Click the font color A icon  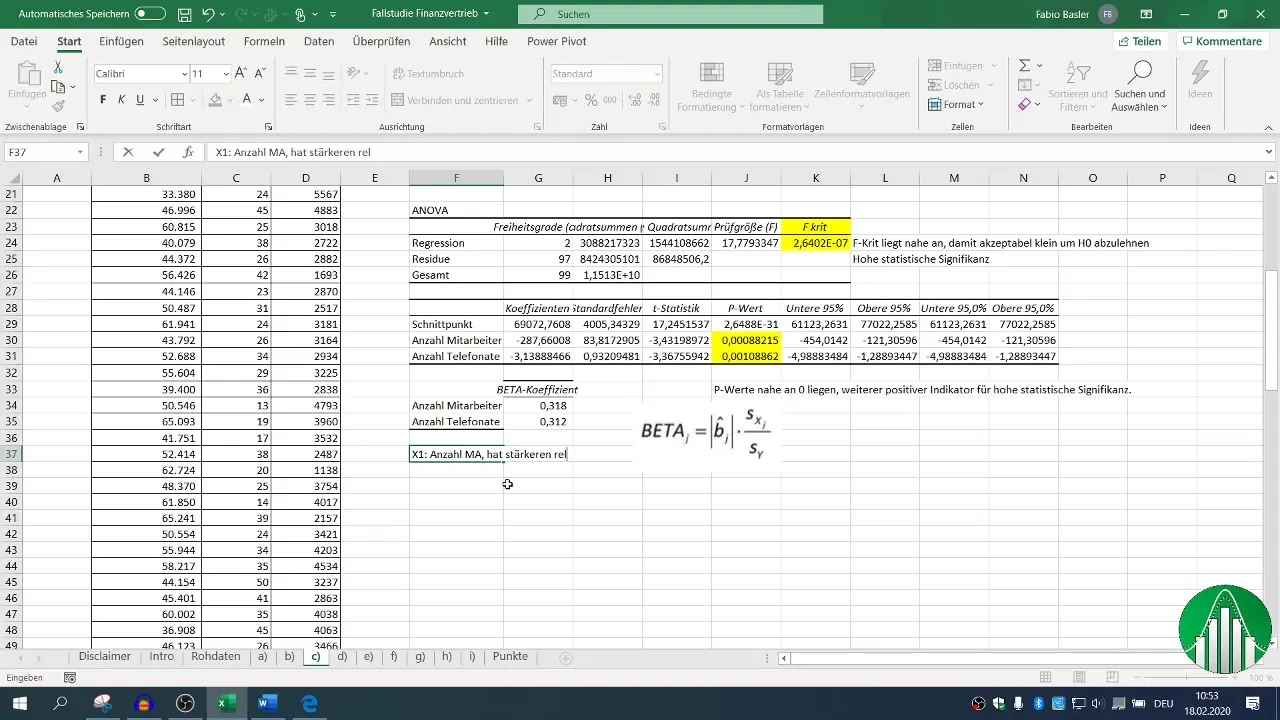247,100
